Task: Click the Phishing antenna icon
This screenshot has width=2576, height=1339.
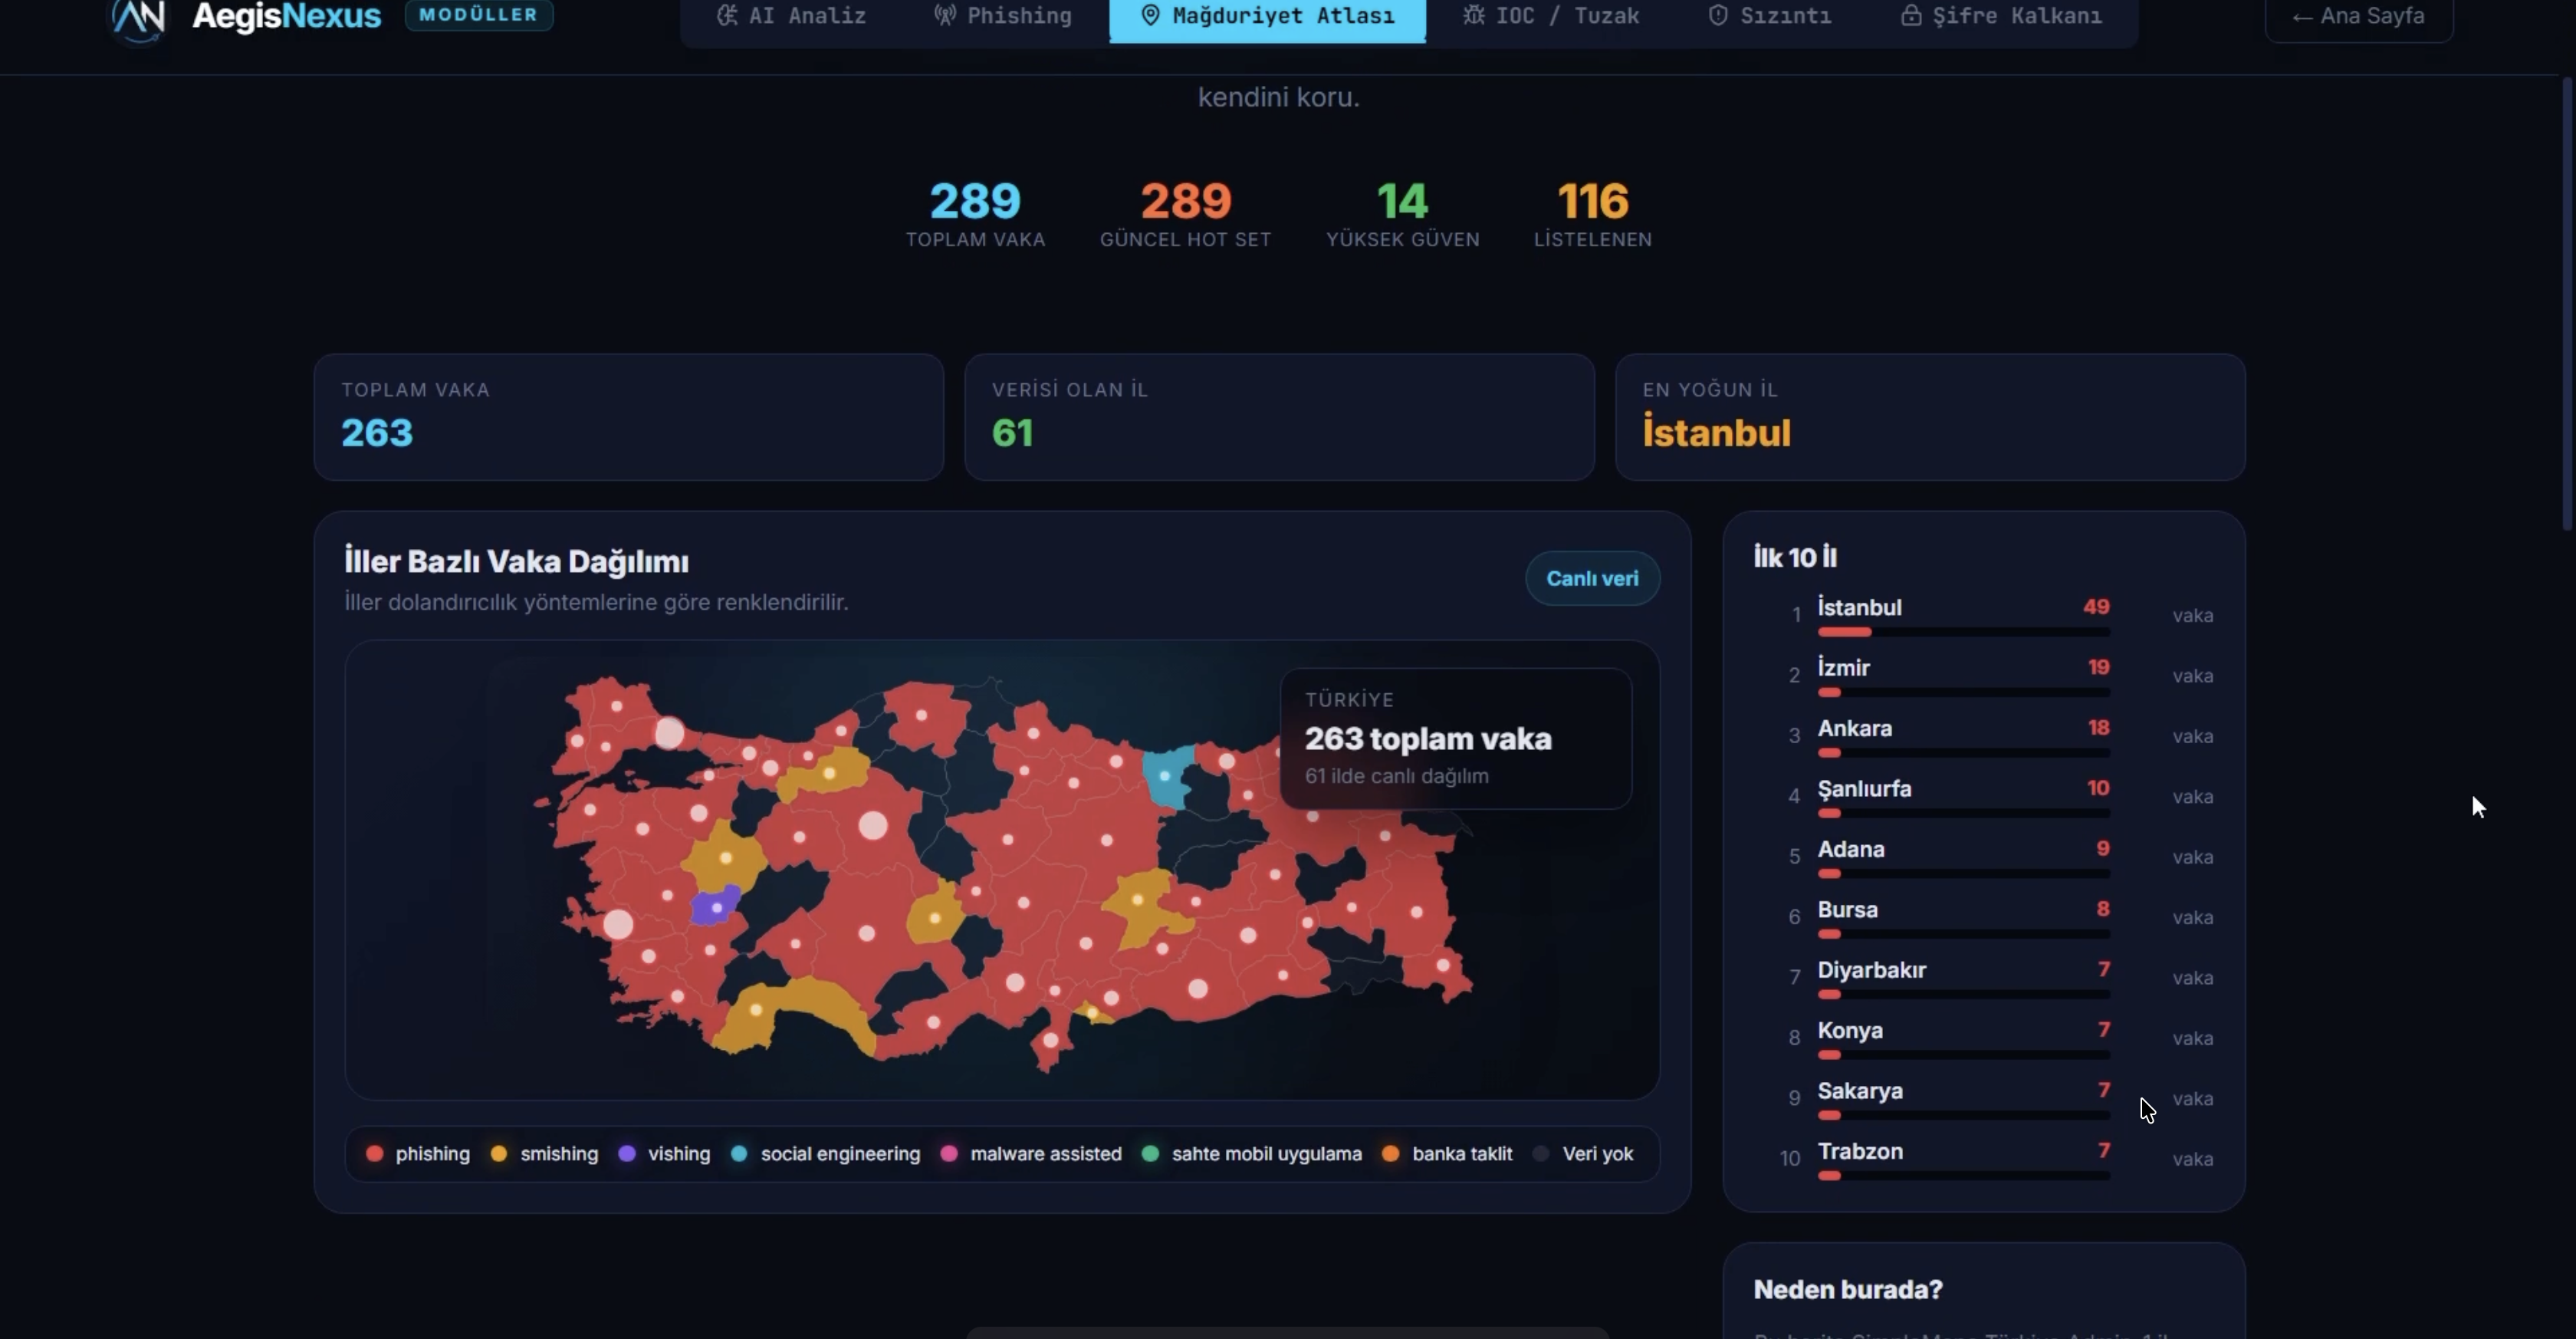Action: click(x=944, y=15)
